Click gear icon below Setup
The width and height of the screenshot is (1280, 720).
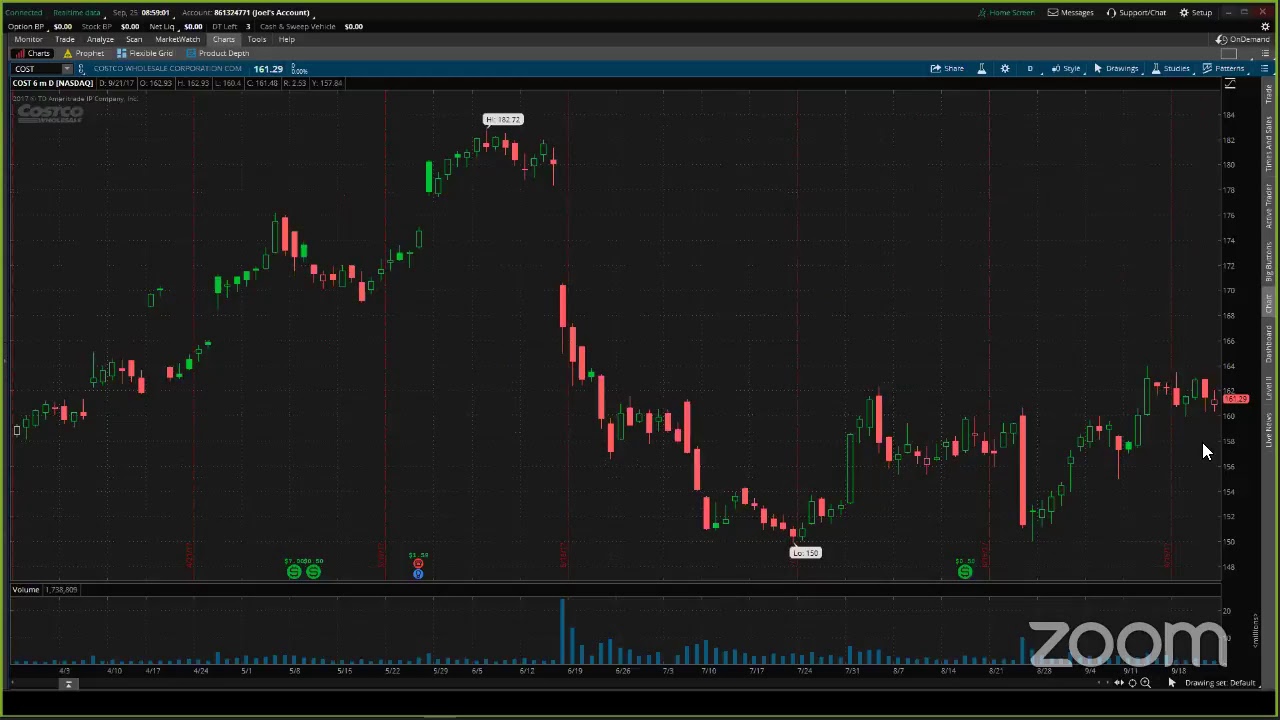click(x=1265, y=26)
